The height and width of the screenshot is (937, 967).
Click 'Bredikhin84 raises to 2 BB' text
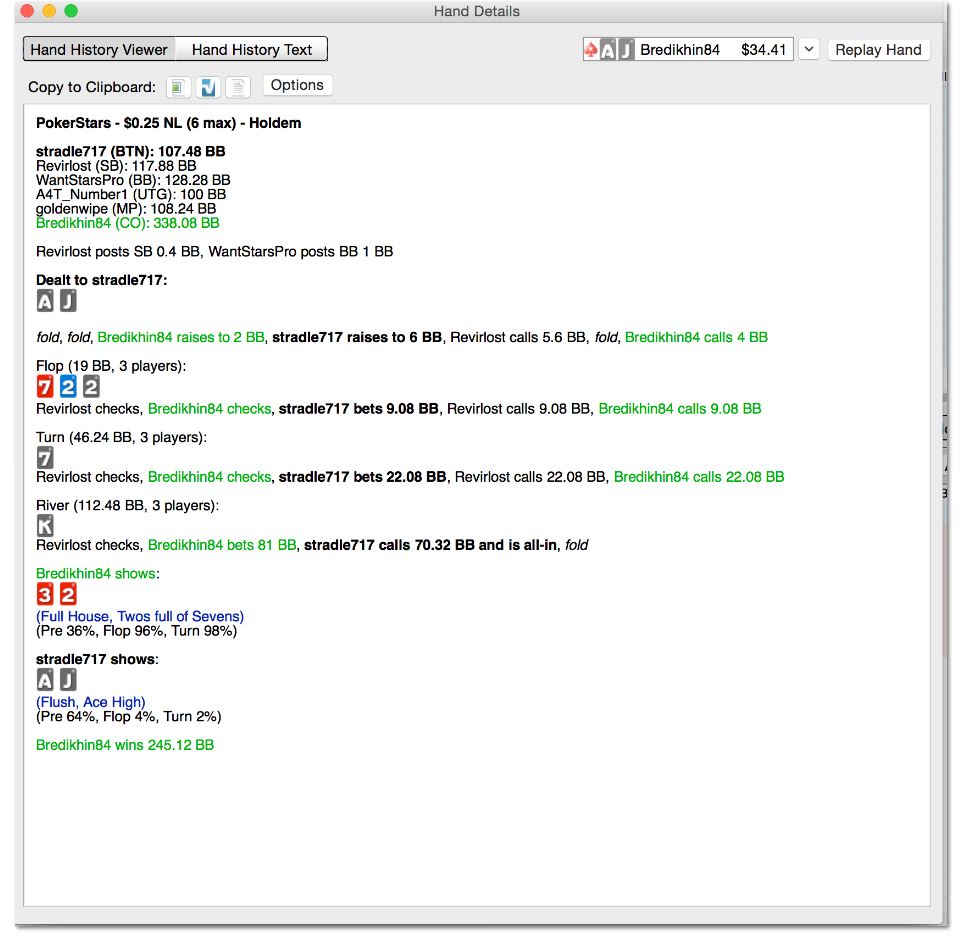(x=181, y=337)
